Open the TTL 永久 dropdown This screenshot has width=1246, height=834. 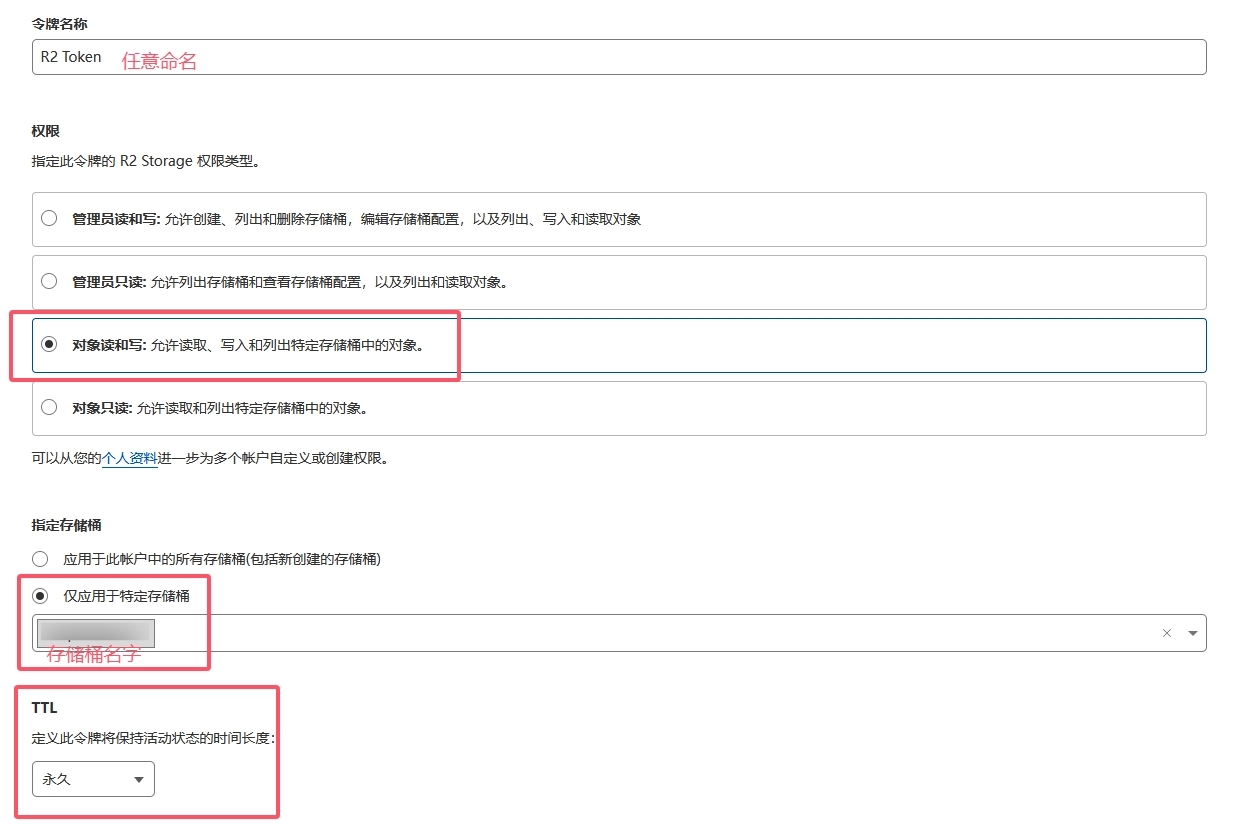(92, 779)
